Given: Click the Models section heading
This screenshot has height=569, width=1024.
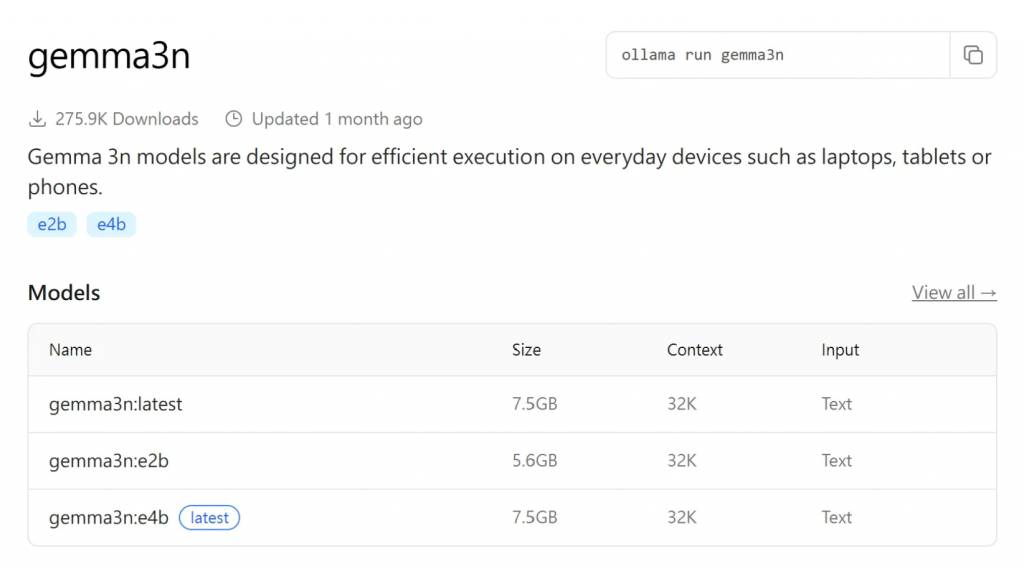Looking at the screenshot, I should pos(64,293).
